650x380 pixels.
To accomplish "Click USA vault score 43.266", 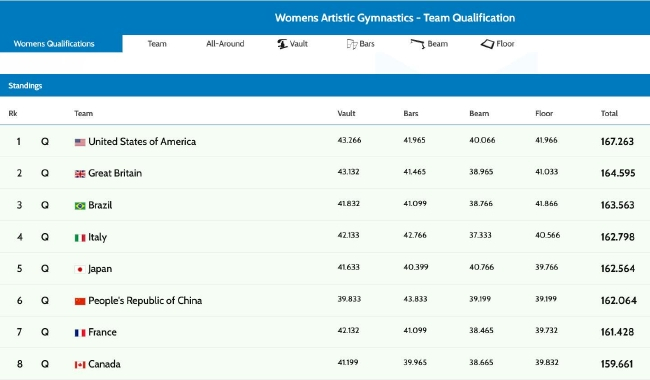I will tap(349, 140).
